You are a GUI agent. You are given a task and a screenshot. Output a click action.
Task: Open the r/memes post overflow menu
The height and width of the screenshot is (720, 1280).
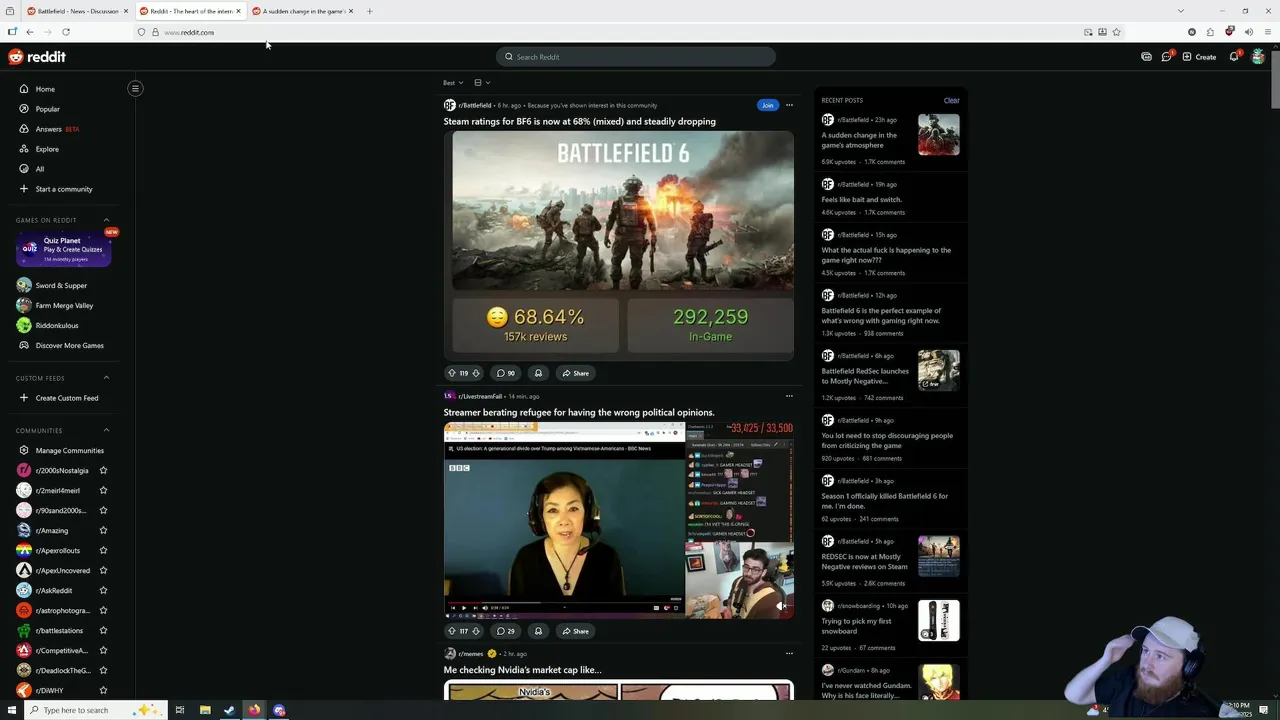(x=789, y=654)
